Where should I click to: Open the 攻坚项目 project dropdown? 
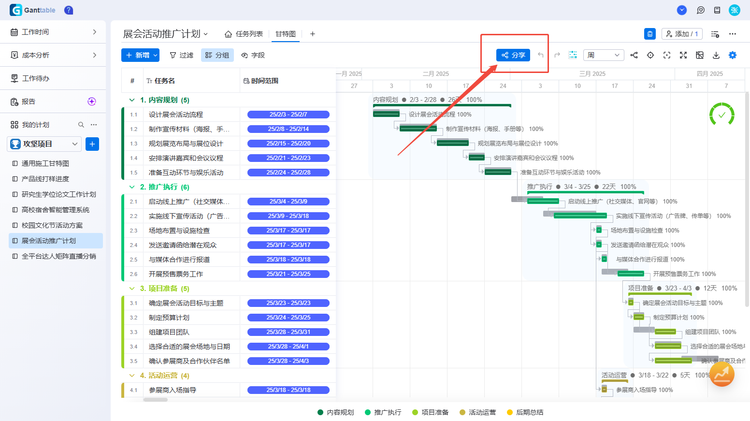coord(44,144)
